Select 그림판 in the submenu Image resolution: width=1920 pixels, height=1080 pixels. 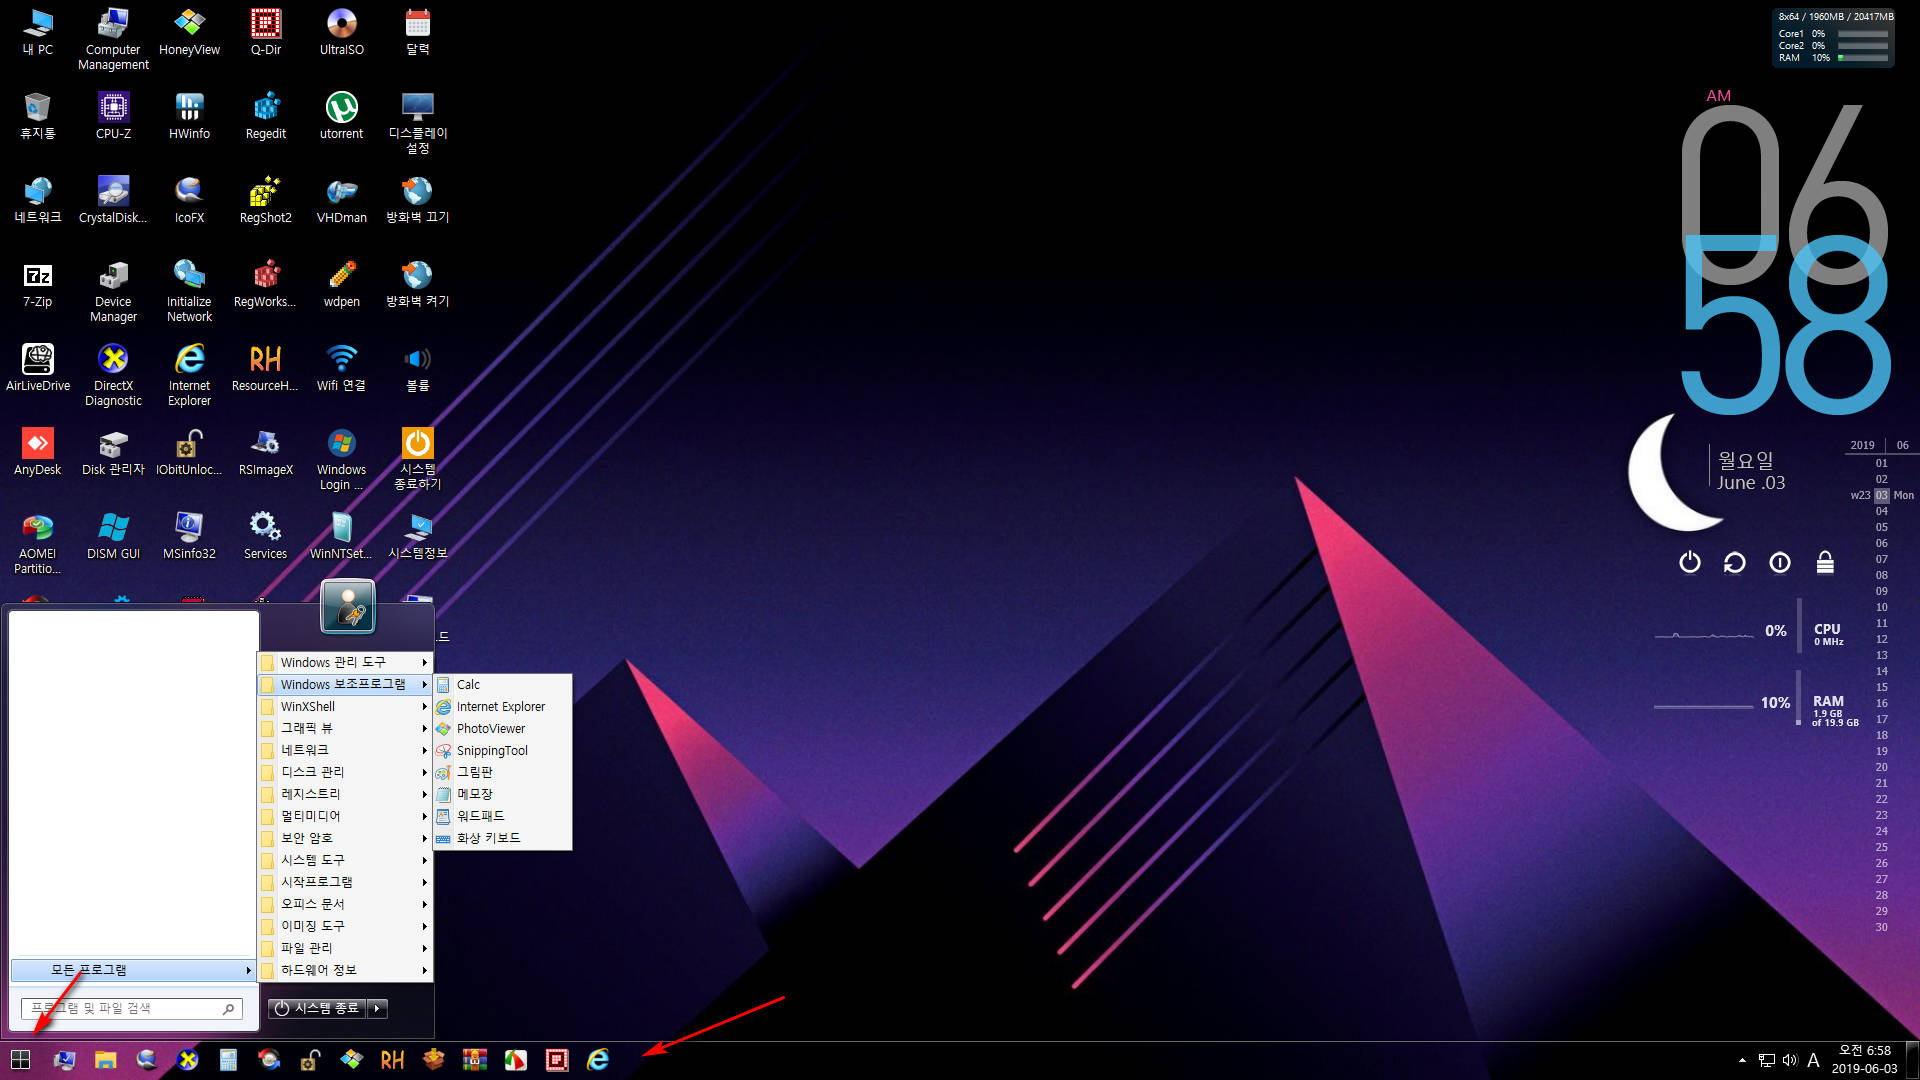tap(502, 772)
